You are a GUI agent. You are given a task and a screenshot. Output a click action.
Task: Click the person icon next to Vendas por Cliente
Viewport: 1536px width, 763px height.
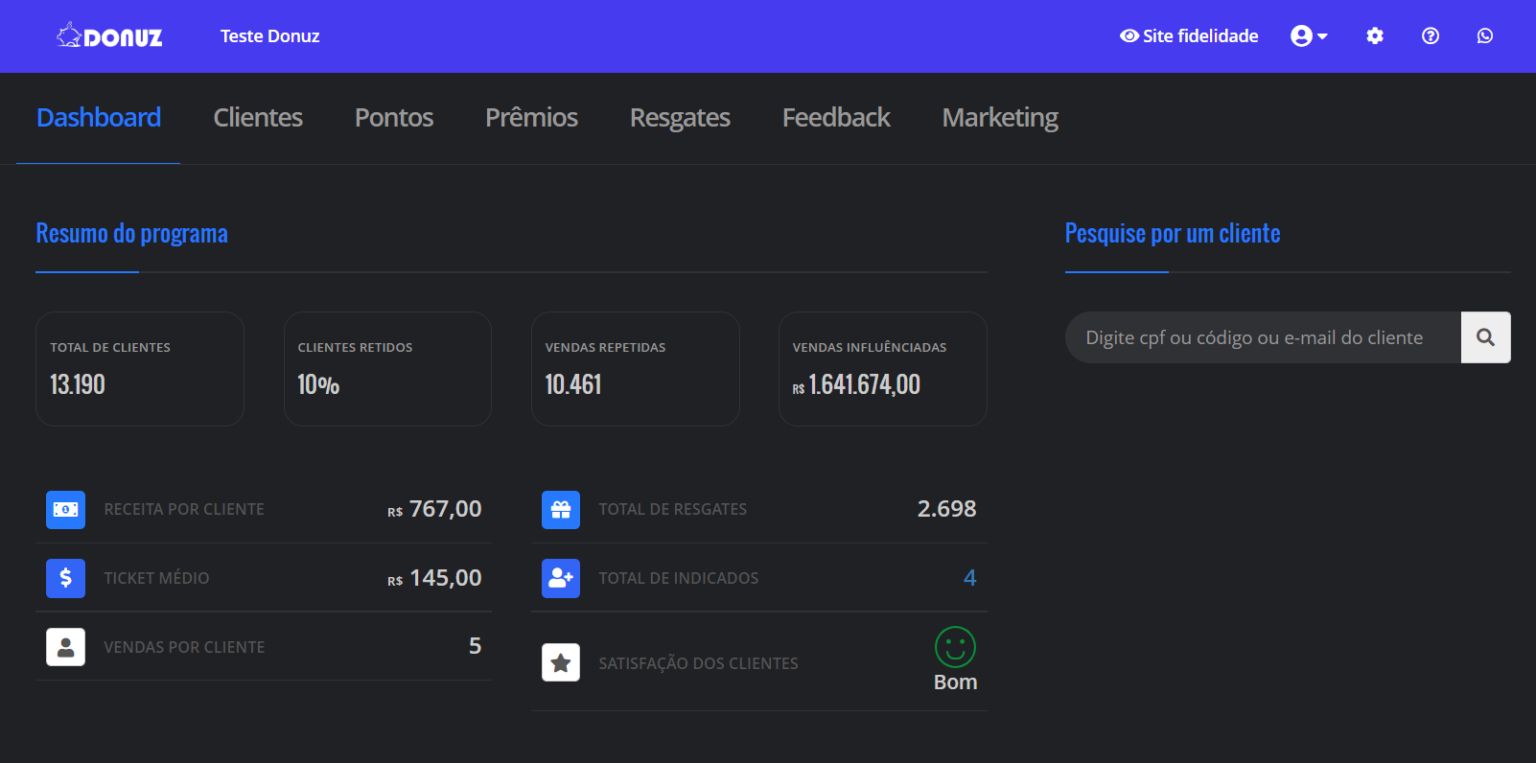point(65,647)
